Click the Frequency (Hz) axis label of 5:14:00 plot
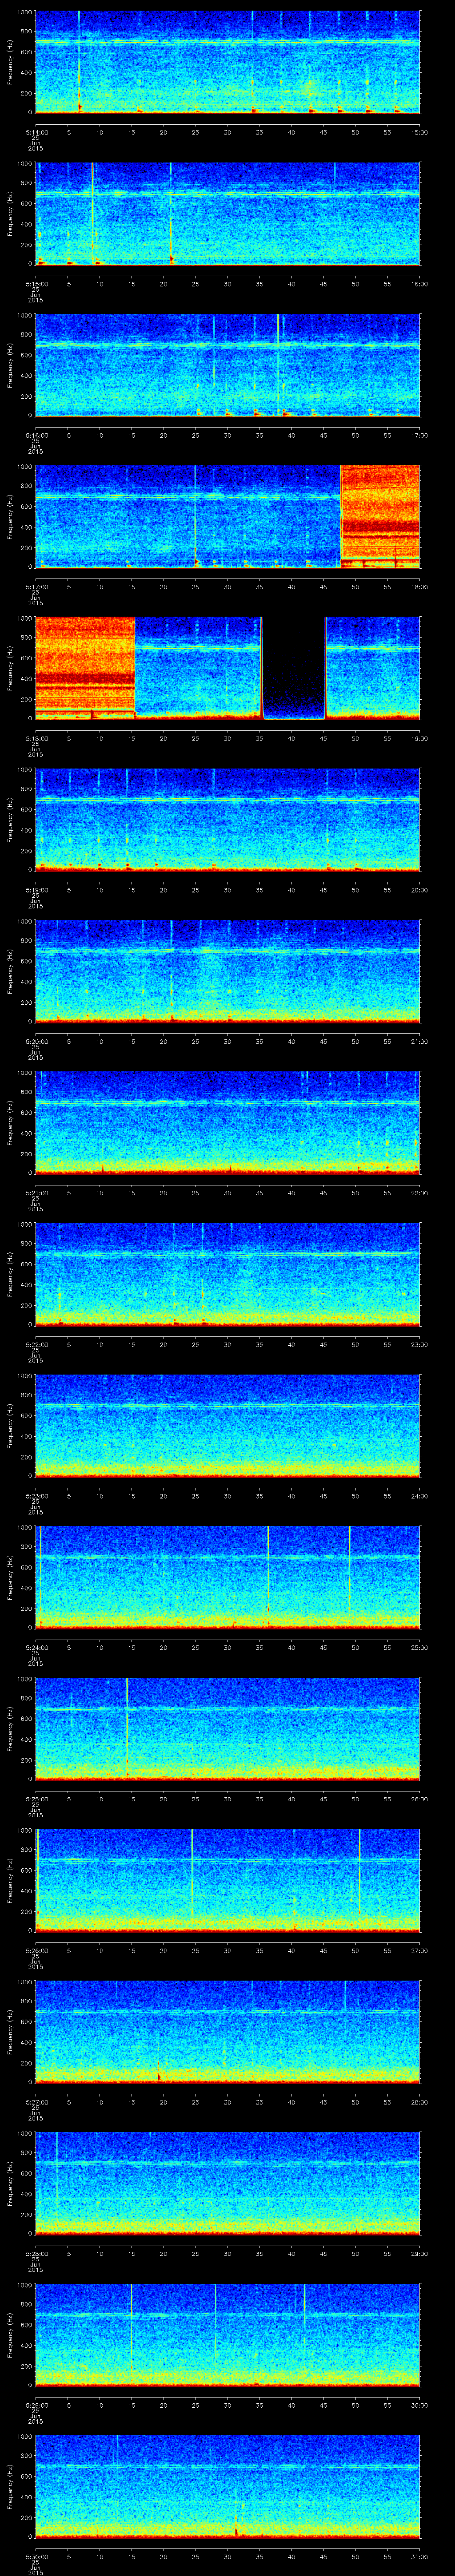Viewport: 455px width, 2576px height. click(x=10, y=62)
